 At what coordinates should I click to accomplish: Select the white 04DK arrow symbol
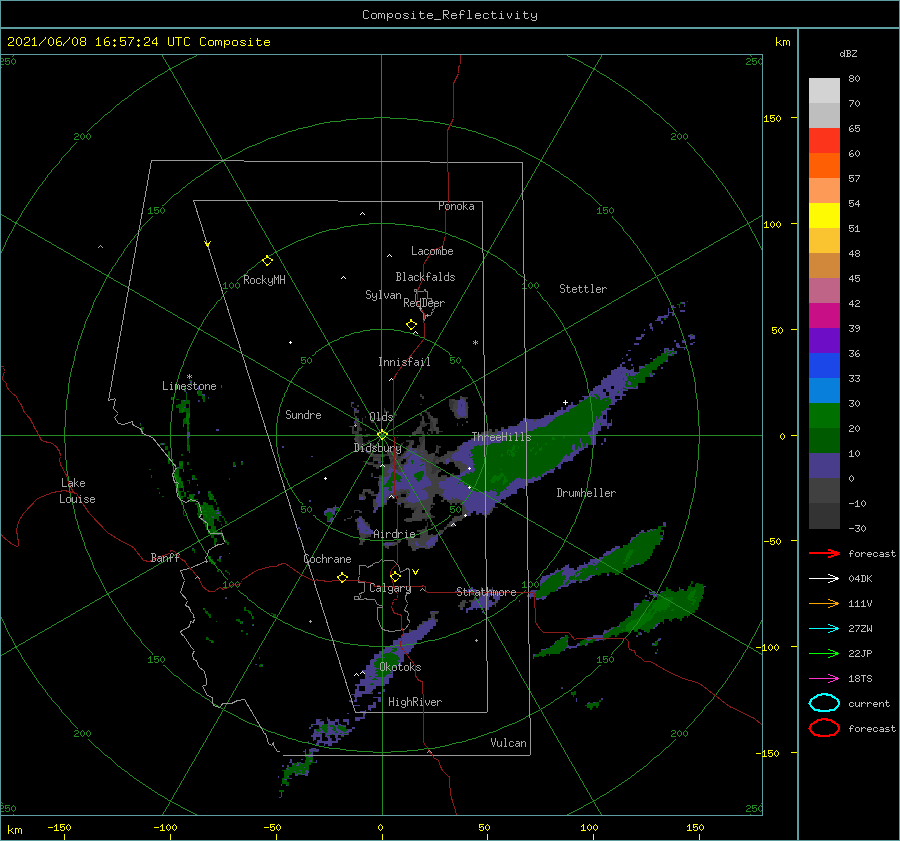[x=824, y=579]
